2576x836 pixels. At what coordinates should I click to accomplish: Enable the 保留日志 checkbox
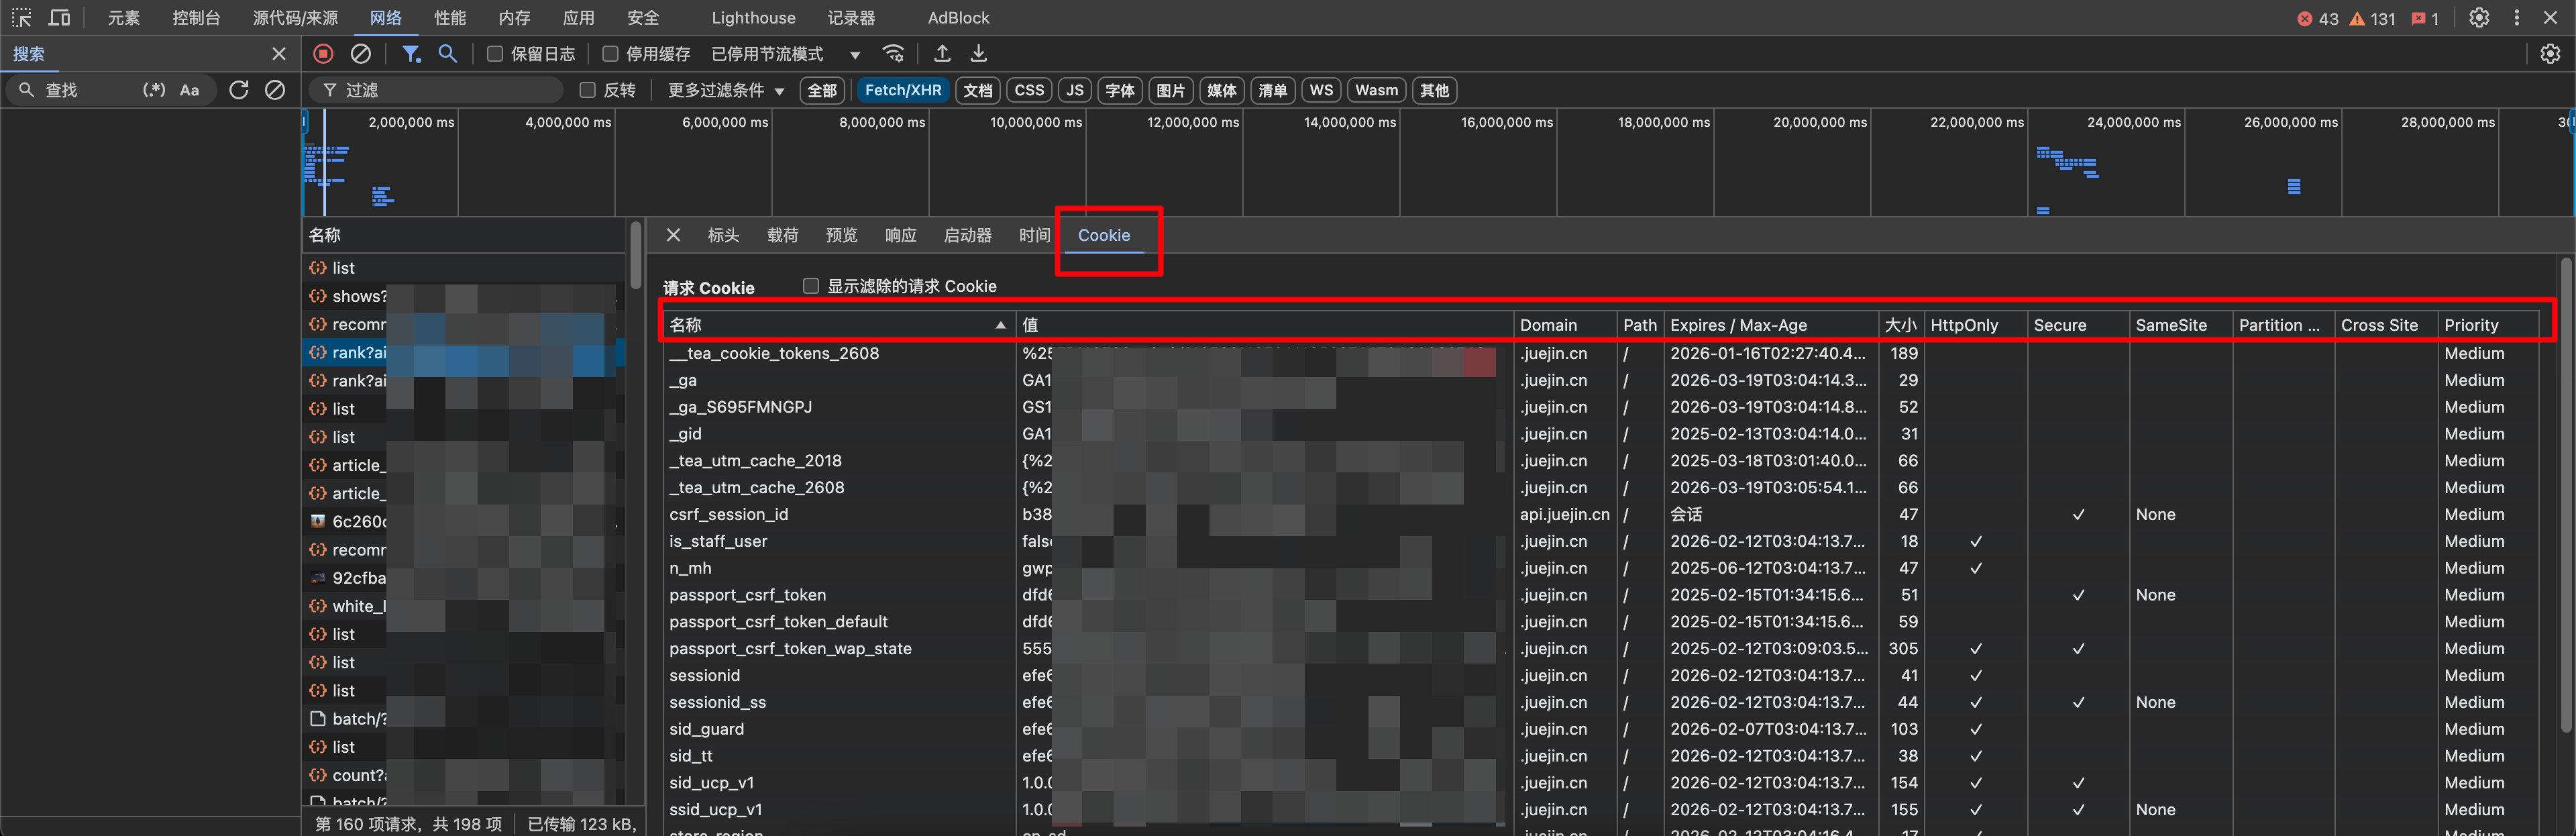click(x=495, y=54)
